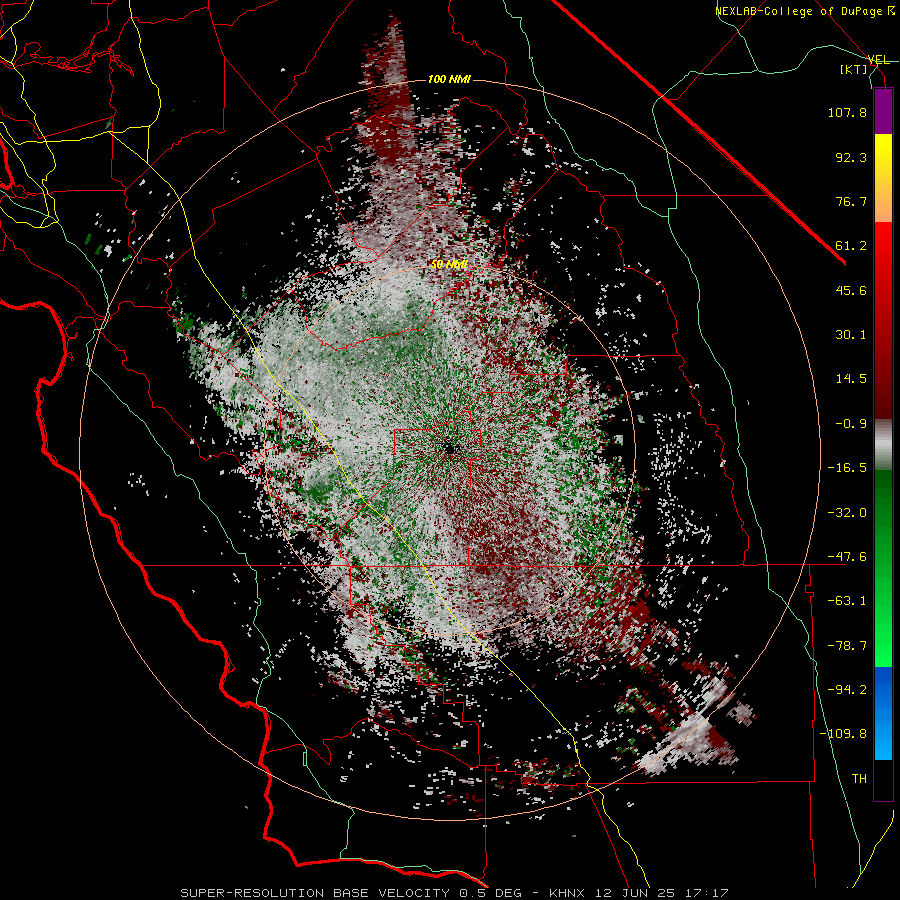Click the 14.5 value on velocity scale
Viewport: 900px width, 900px height.
pos(851,379)
